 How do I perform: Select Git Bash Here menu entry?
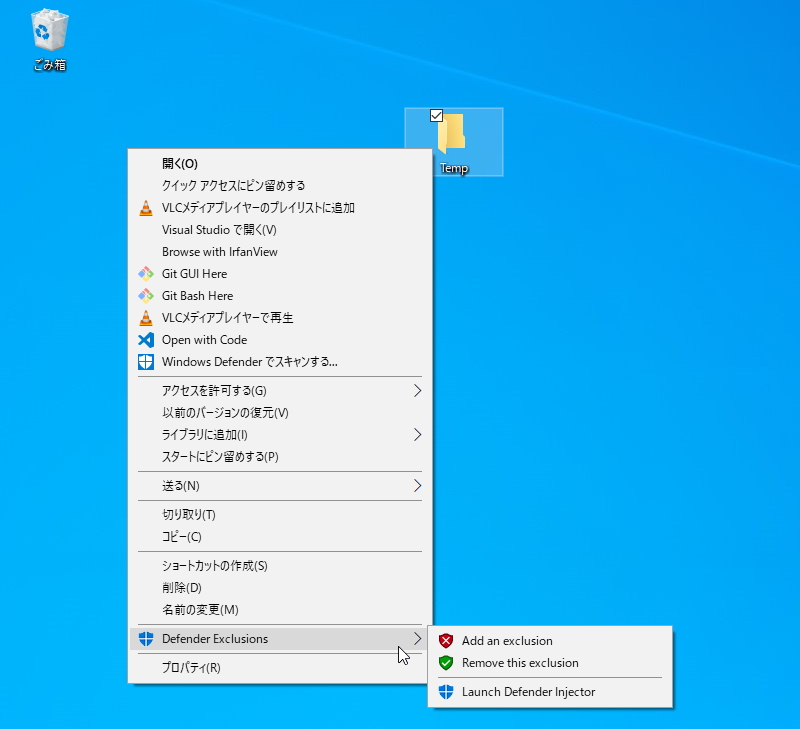[280, 296]
